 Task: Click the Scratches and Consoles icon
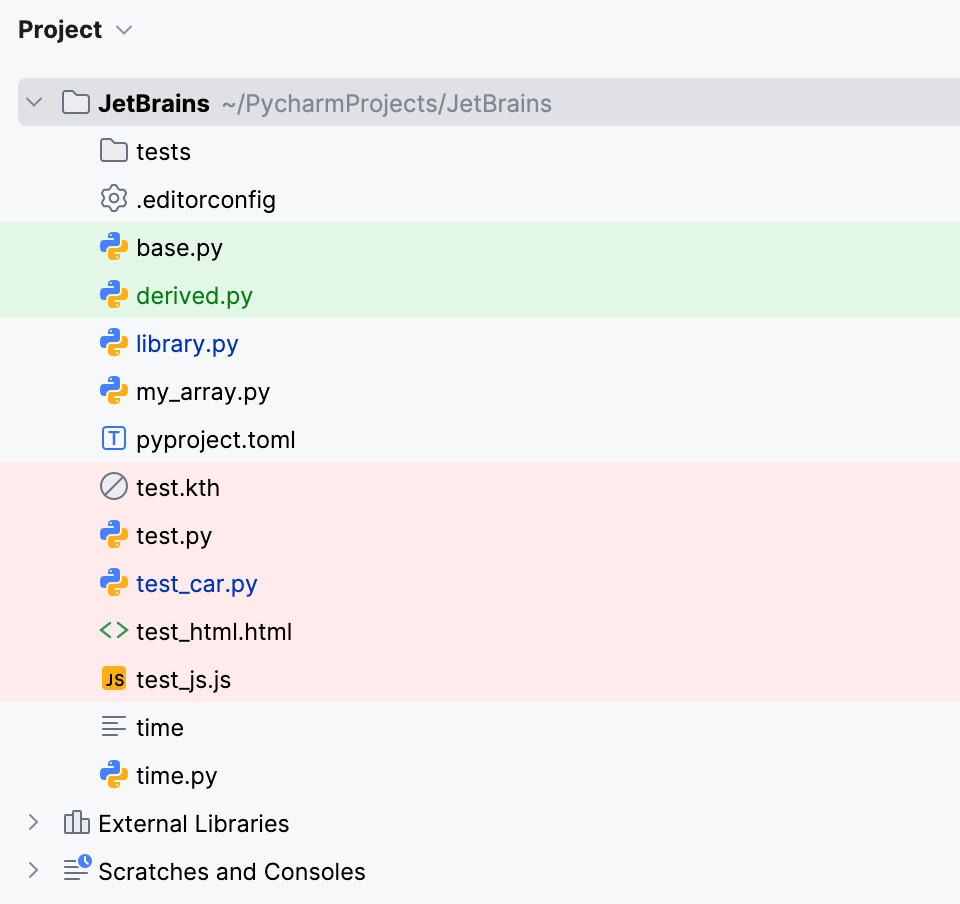click(x=77, y=871)
